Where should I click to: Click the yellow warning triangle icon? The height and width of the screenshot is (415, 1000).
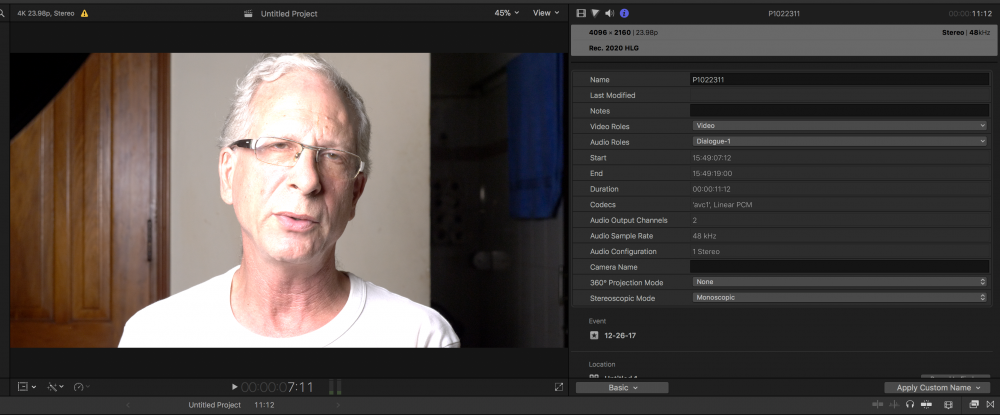pos(84,14)
